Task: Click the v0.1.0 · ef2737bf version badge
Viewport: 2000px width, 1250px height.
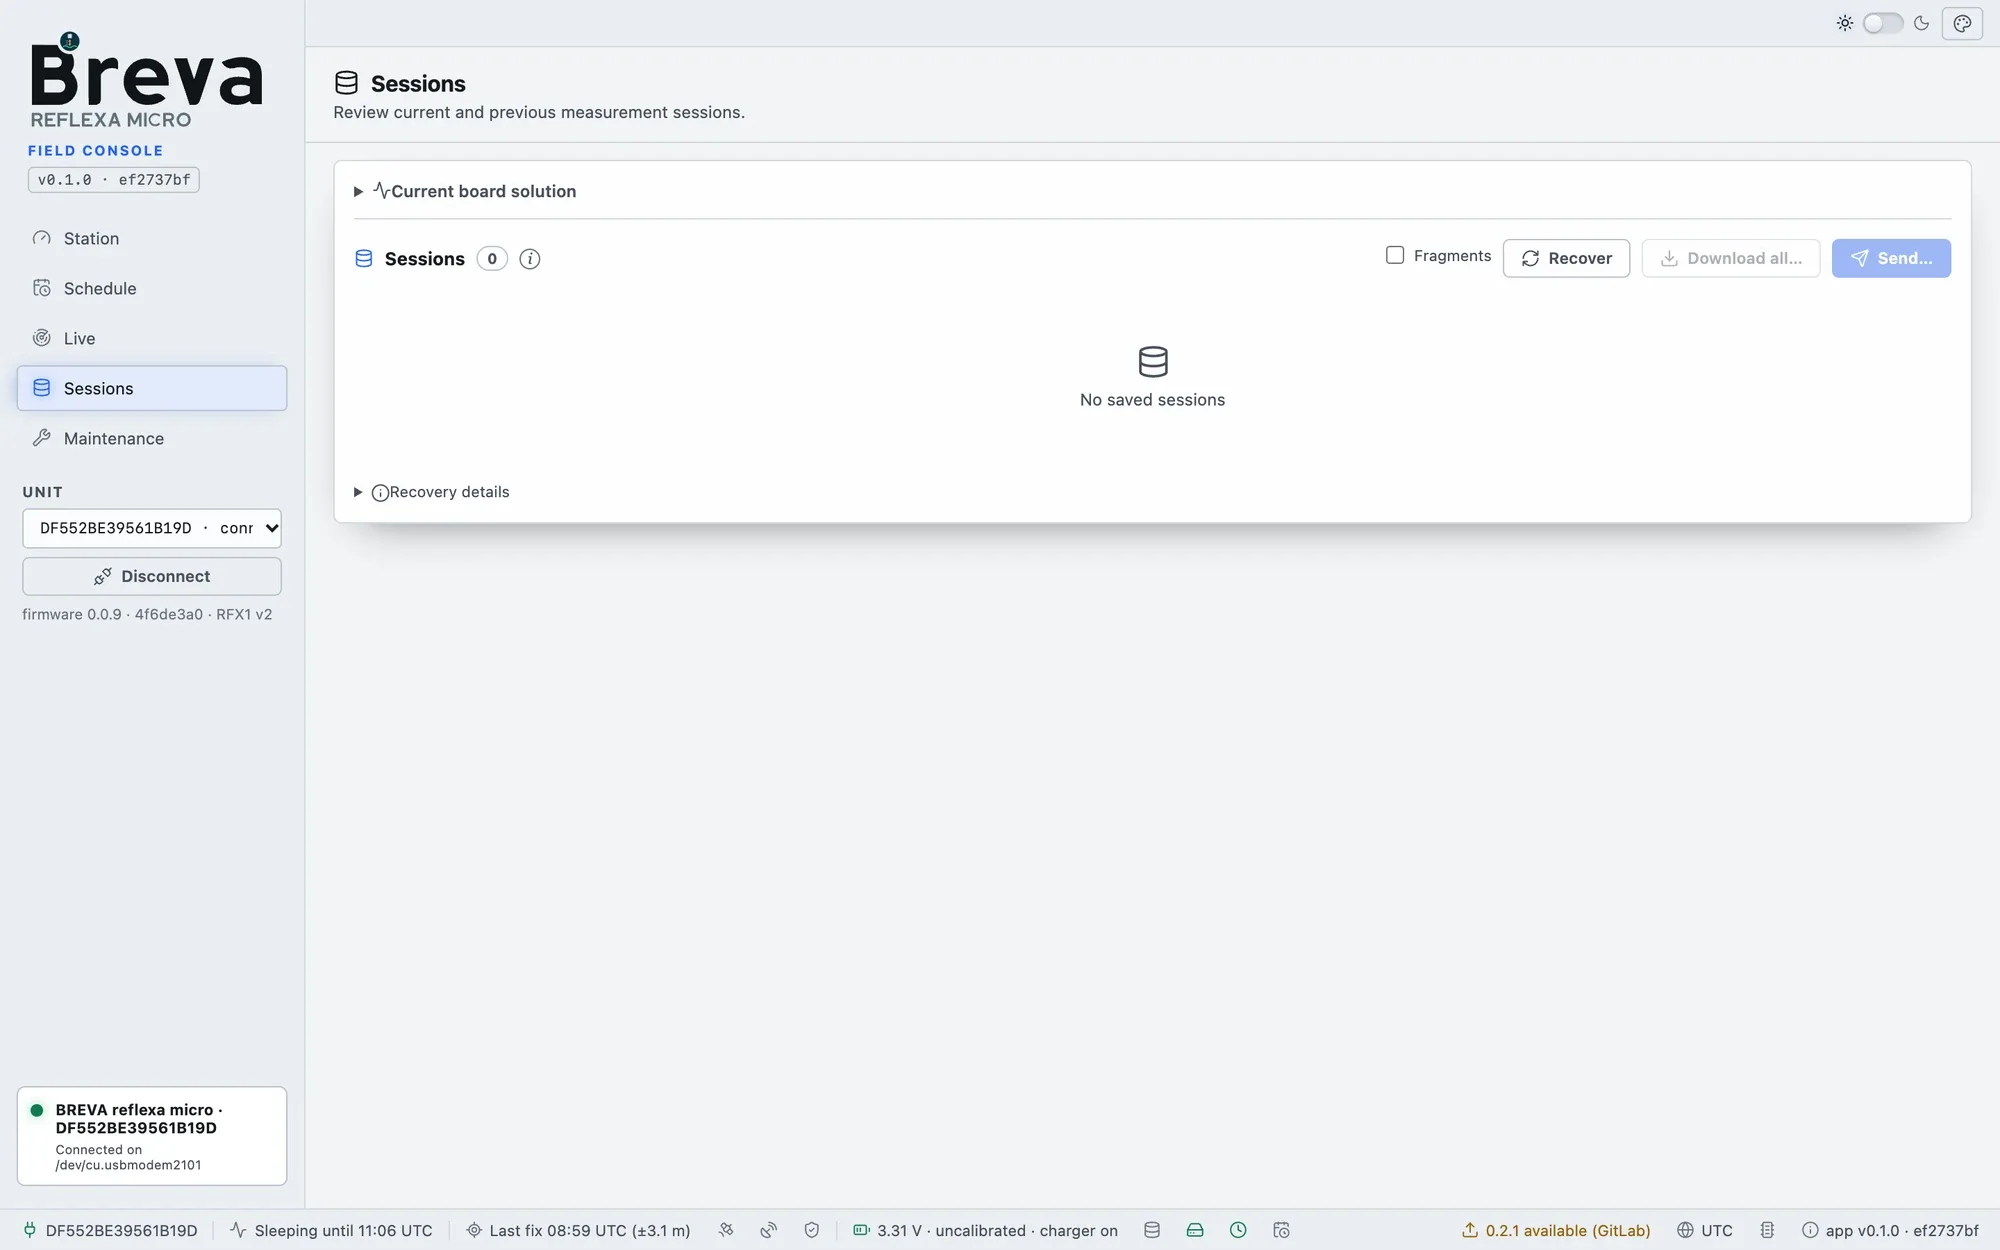Action: pos(114,180)
